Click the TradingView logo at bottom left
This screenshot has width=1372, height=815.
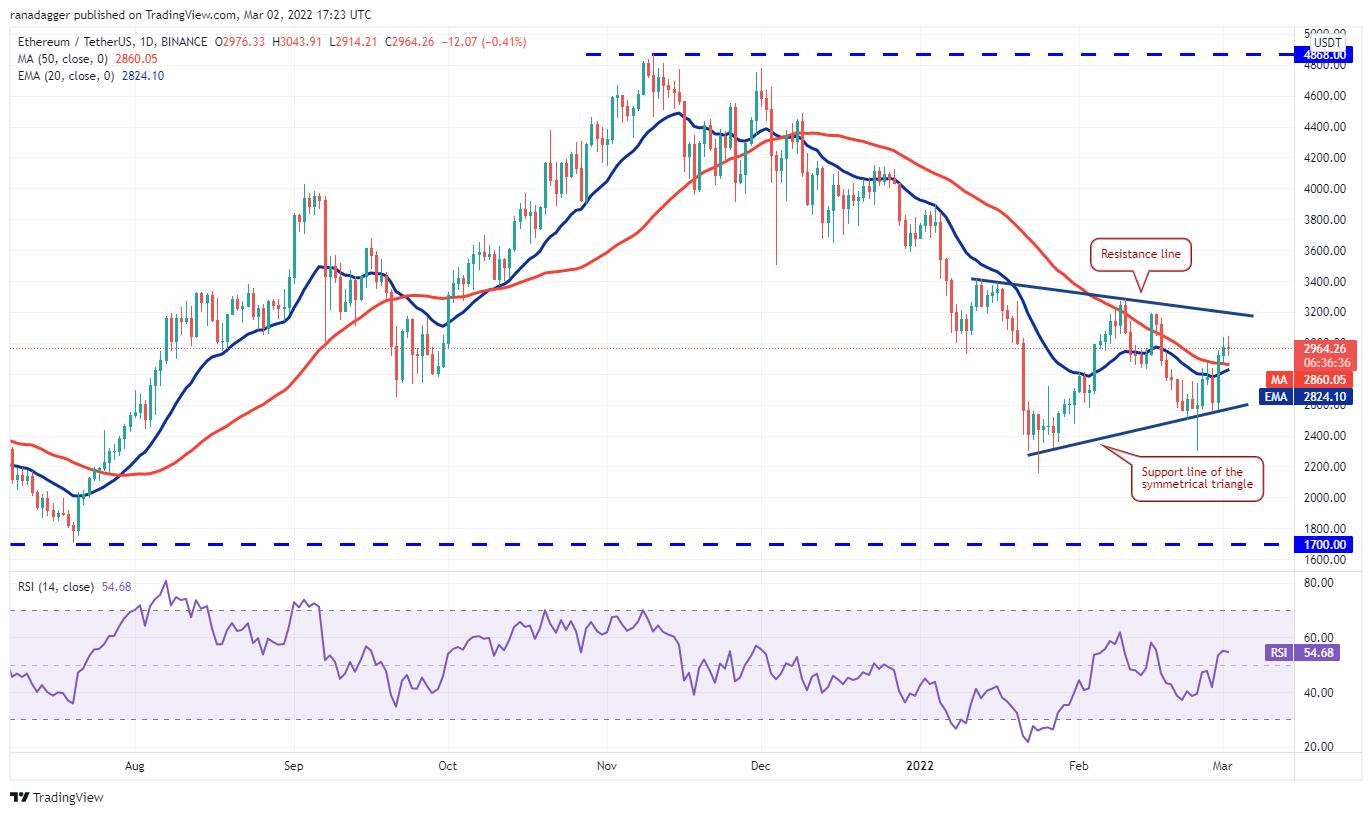click(57, 798)
